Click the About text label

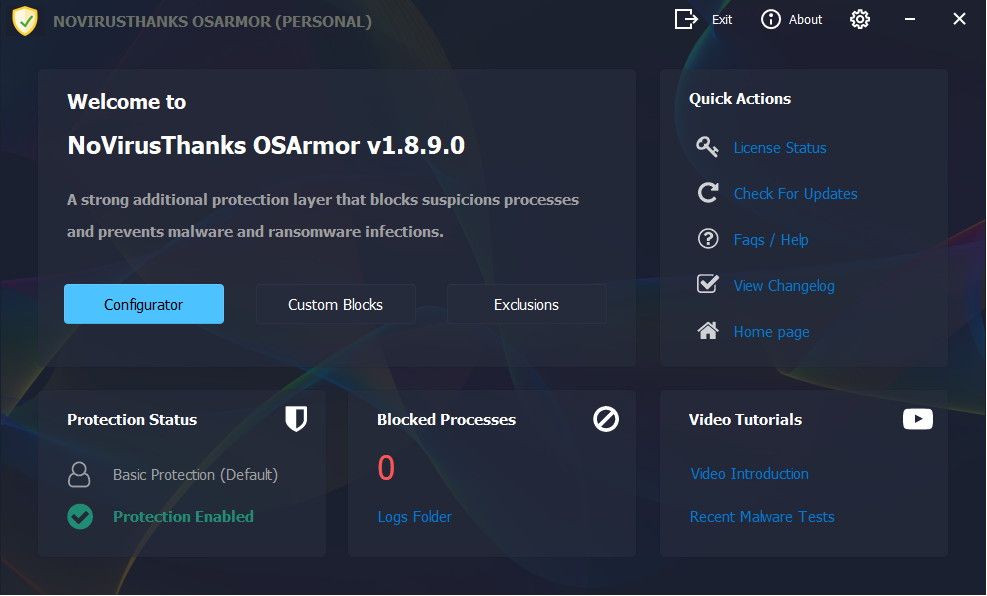pyautogui.click(x=805, y=20)
